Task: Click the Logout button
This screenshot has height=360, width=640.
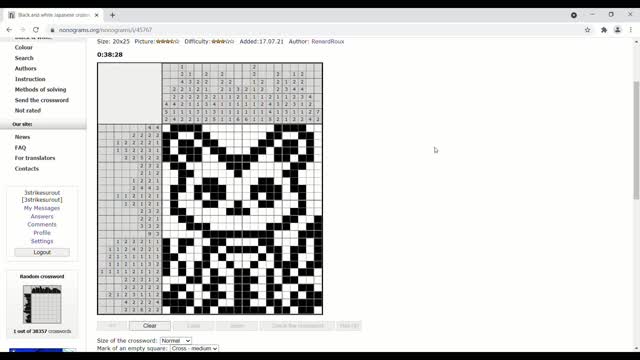Action: point(42,252)
